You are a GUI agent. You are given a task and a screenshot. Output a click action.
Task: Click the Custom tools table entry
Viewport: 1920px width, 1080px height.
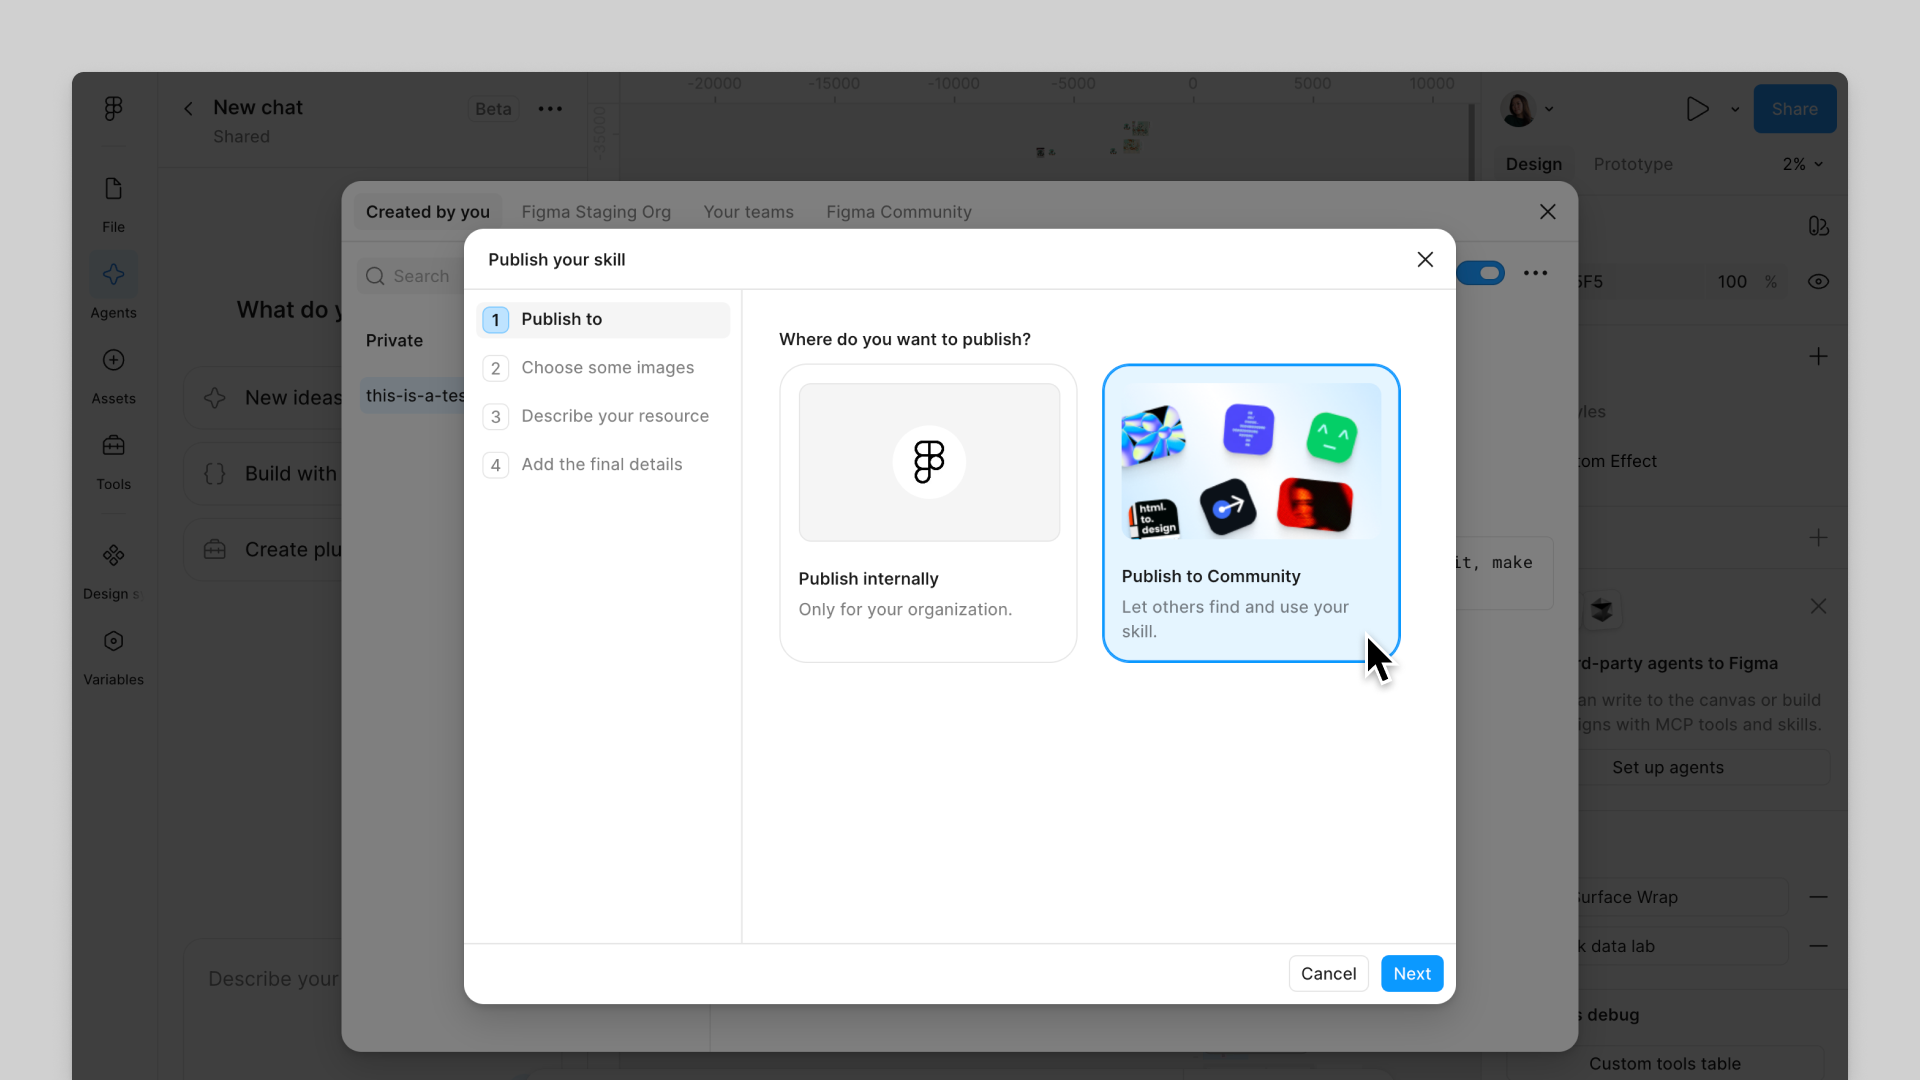(x=1665, y=1064)
